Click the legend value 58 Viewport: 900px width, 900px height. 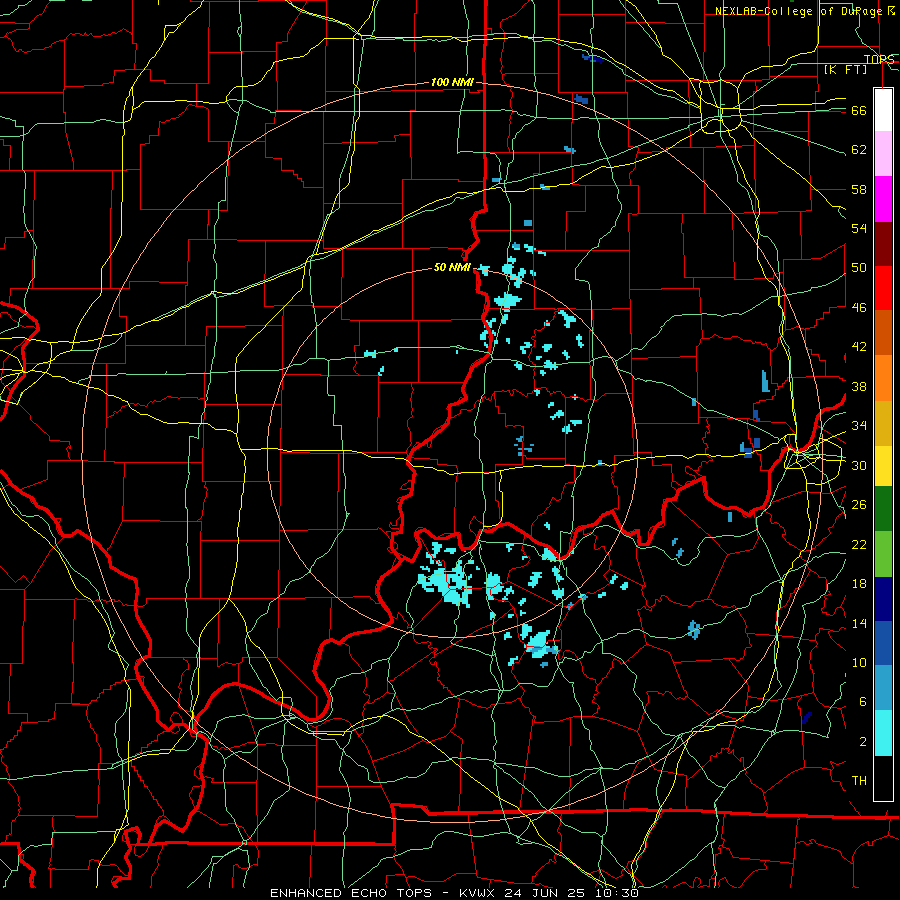point(859,189)
